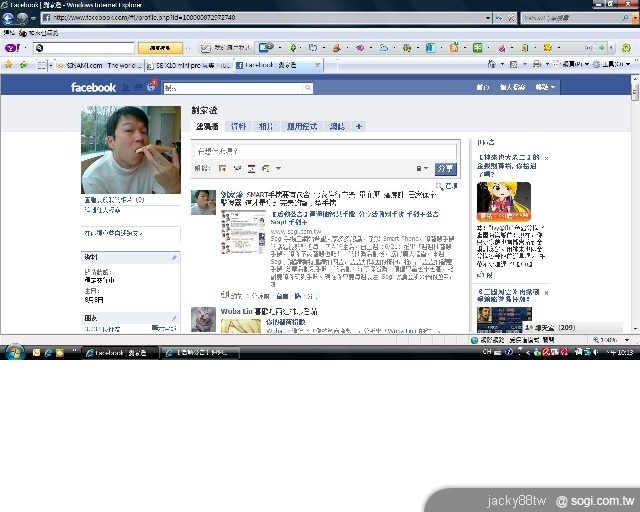
Task: Select the Applications tab on the profile
Action: pos(302,127)
